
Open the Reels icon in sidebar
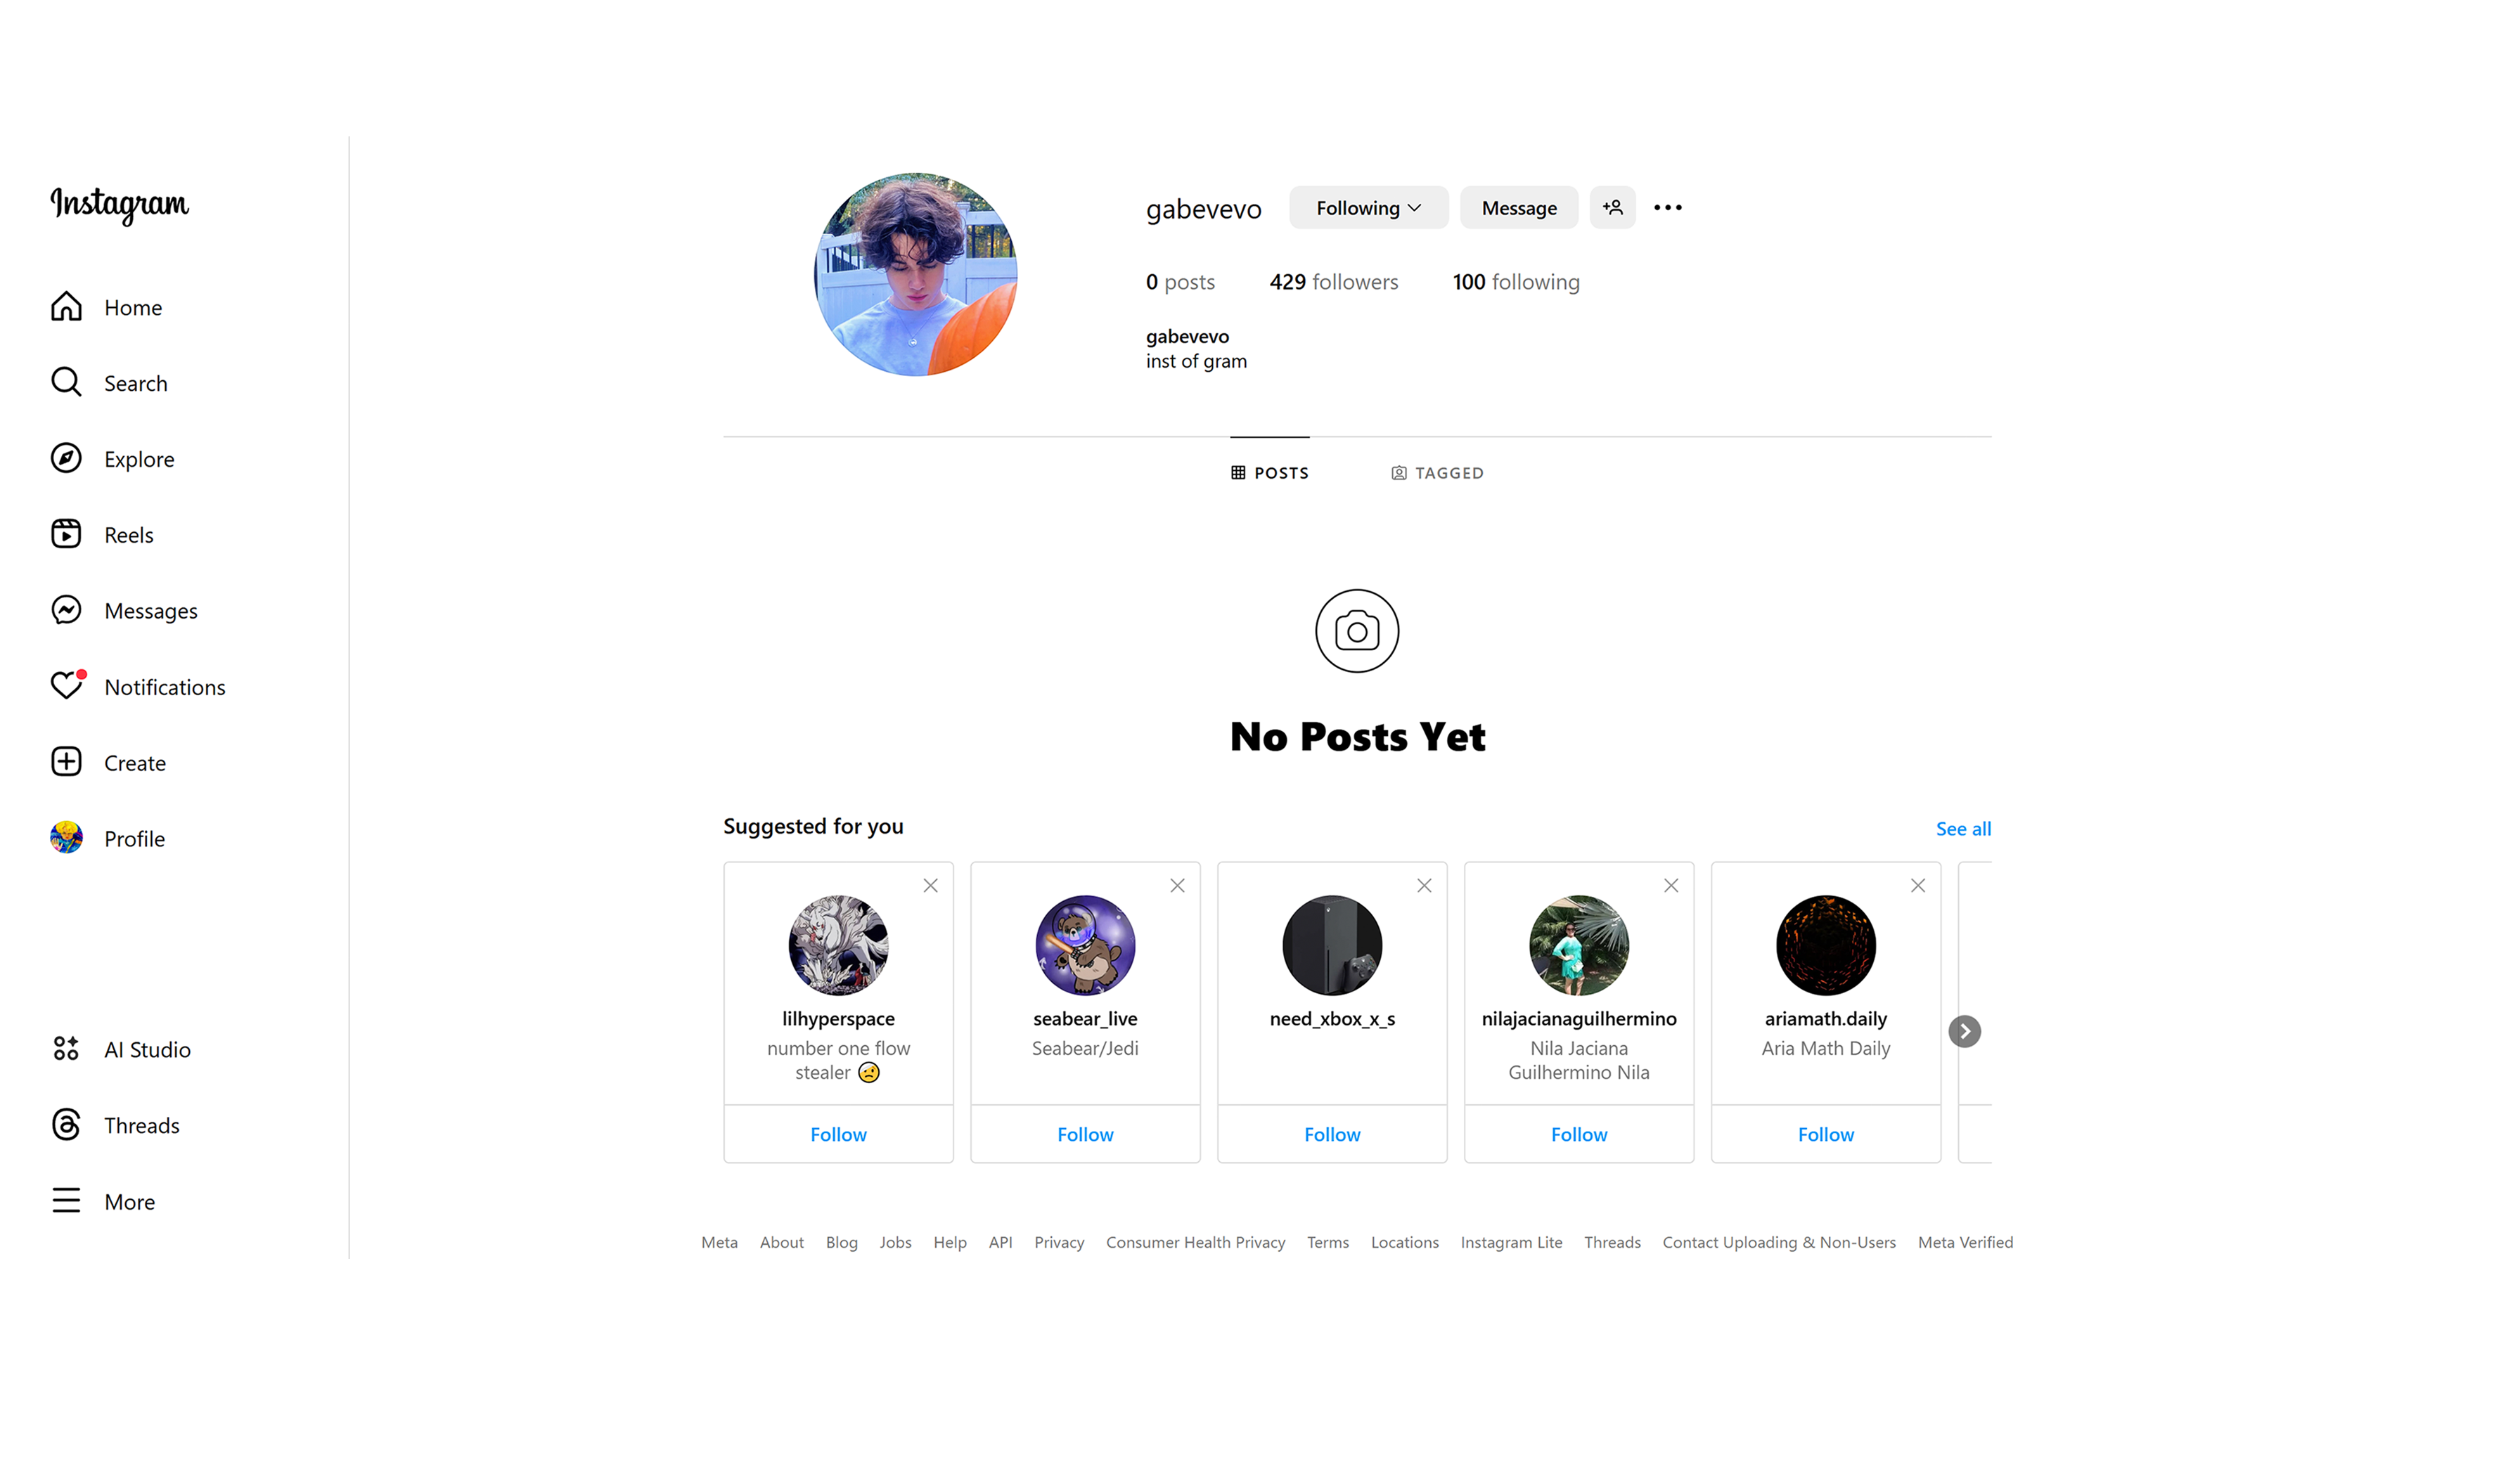[x=66, y=534]
